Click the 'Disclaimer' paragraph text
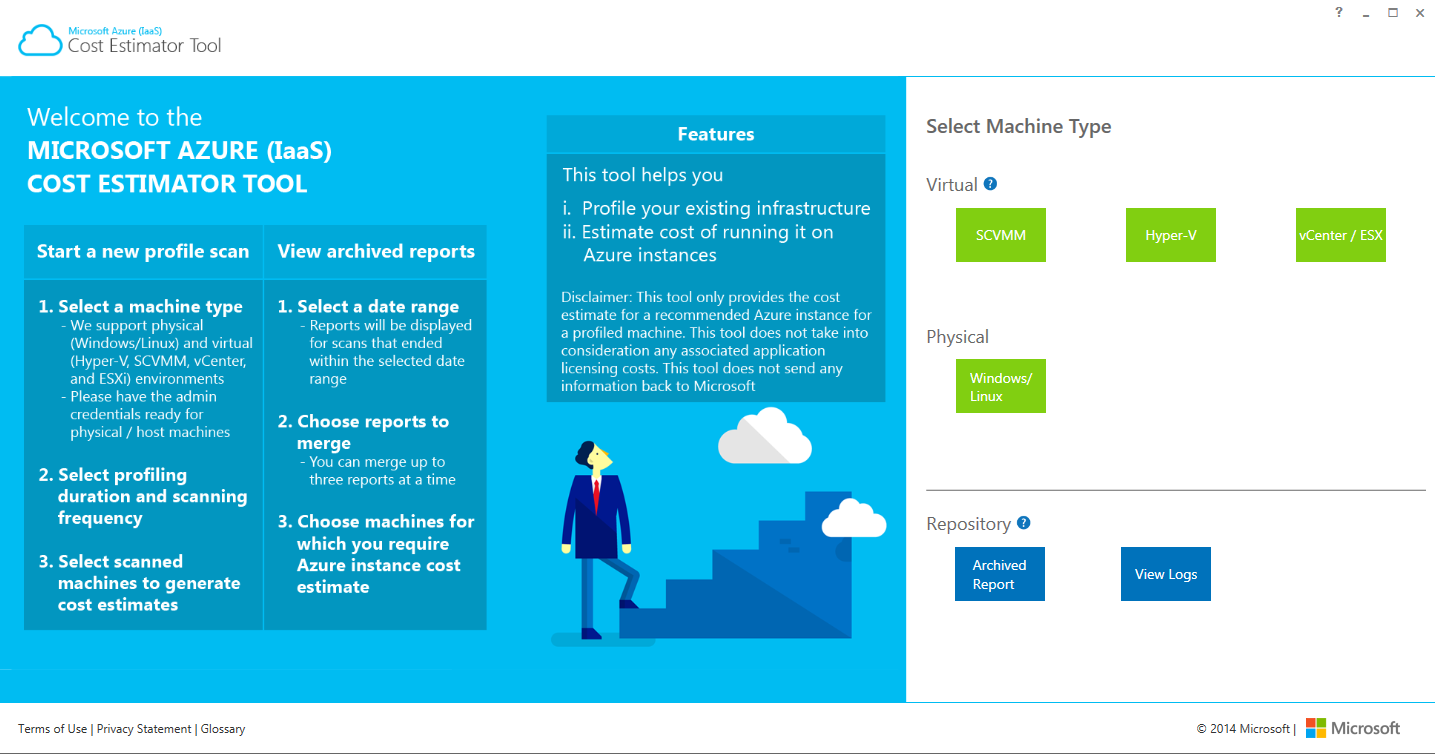The image size is (1435, 754). (716, 341)
